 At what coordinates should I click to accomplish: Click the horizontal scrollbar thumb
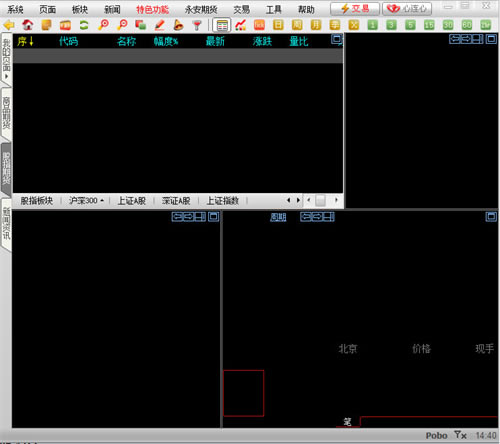(x=321, y=200)
